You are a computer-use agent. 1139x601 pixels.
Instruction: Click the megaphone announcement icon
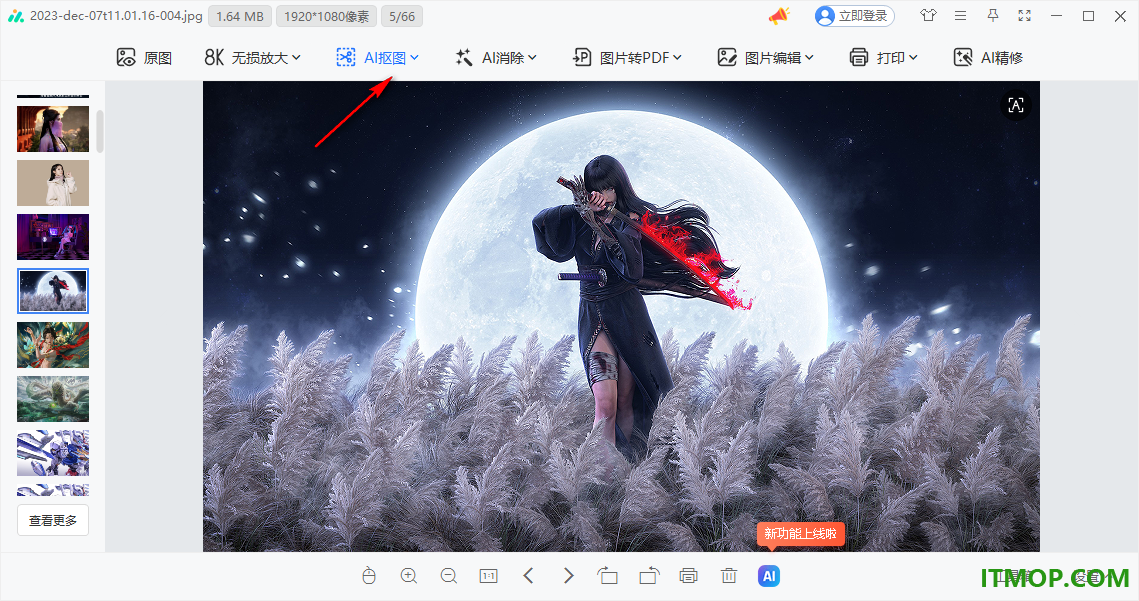pos(779,16)
